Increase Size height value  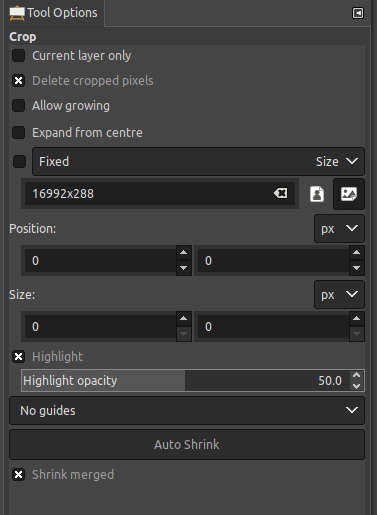pos(357,319)
